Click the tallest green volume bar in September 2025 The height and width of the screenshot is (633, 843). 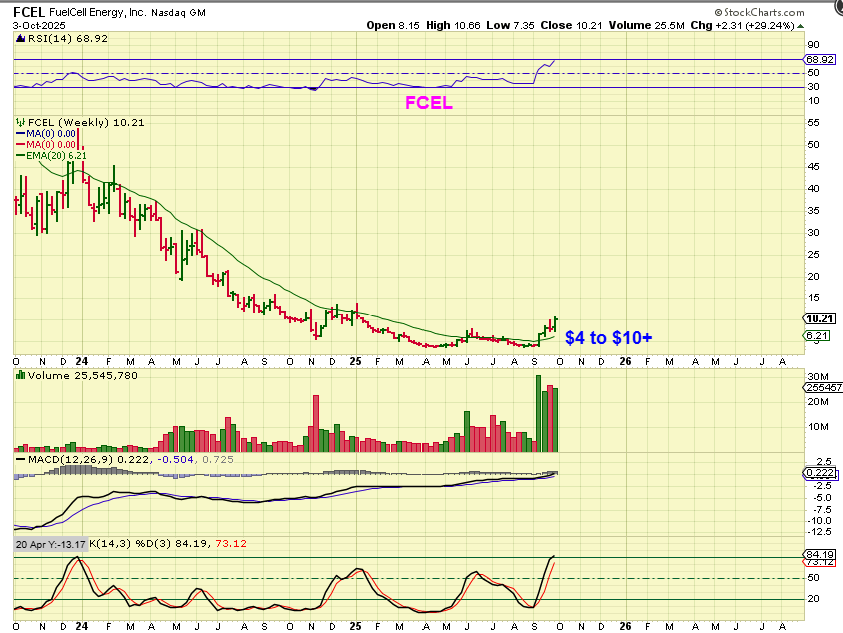pos(538,413)
